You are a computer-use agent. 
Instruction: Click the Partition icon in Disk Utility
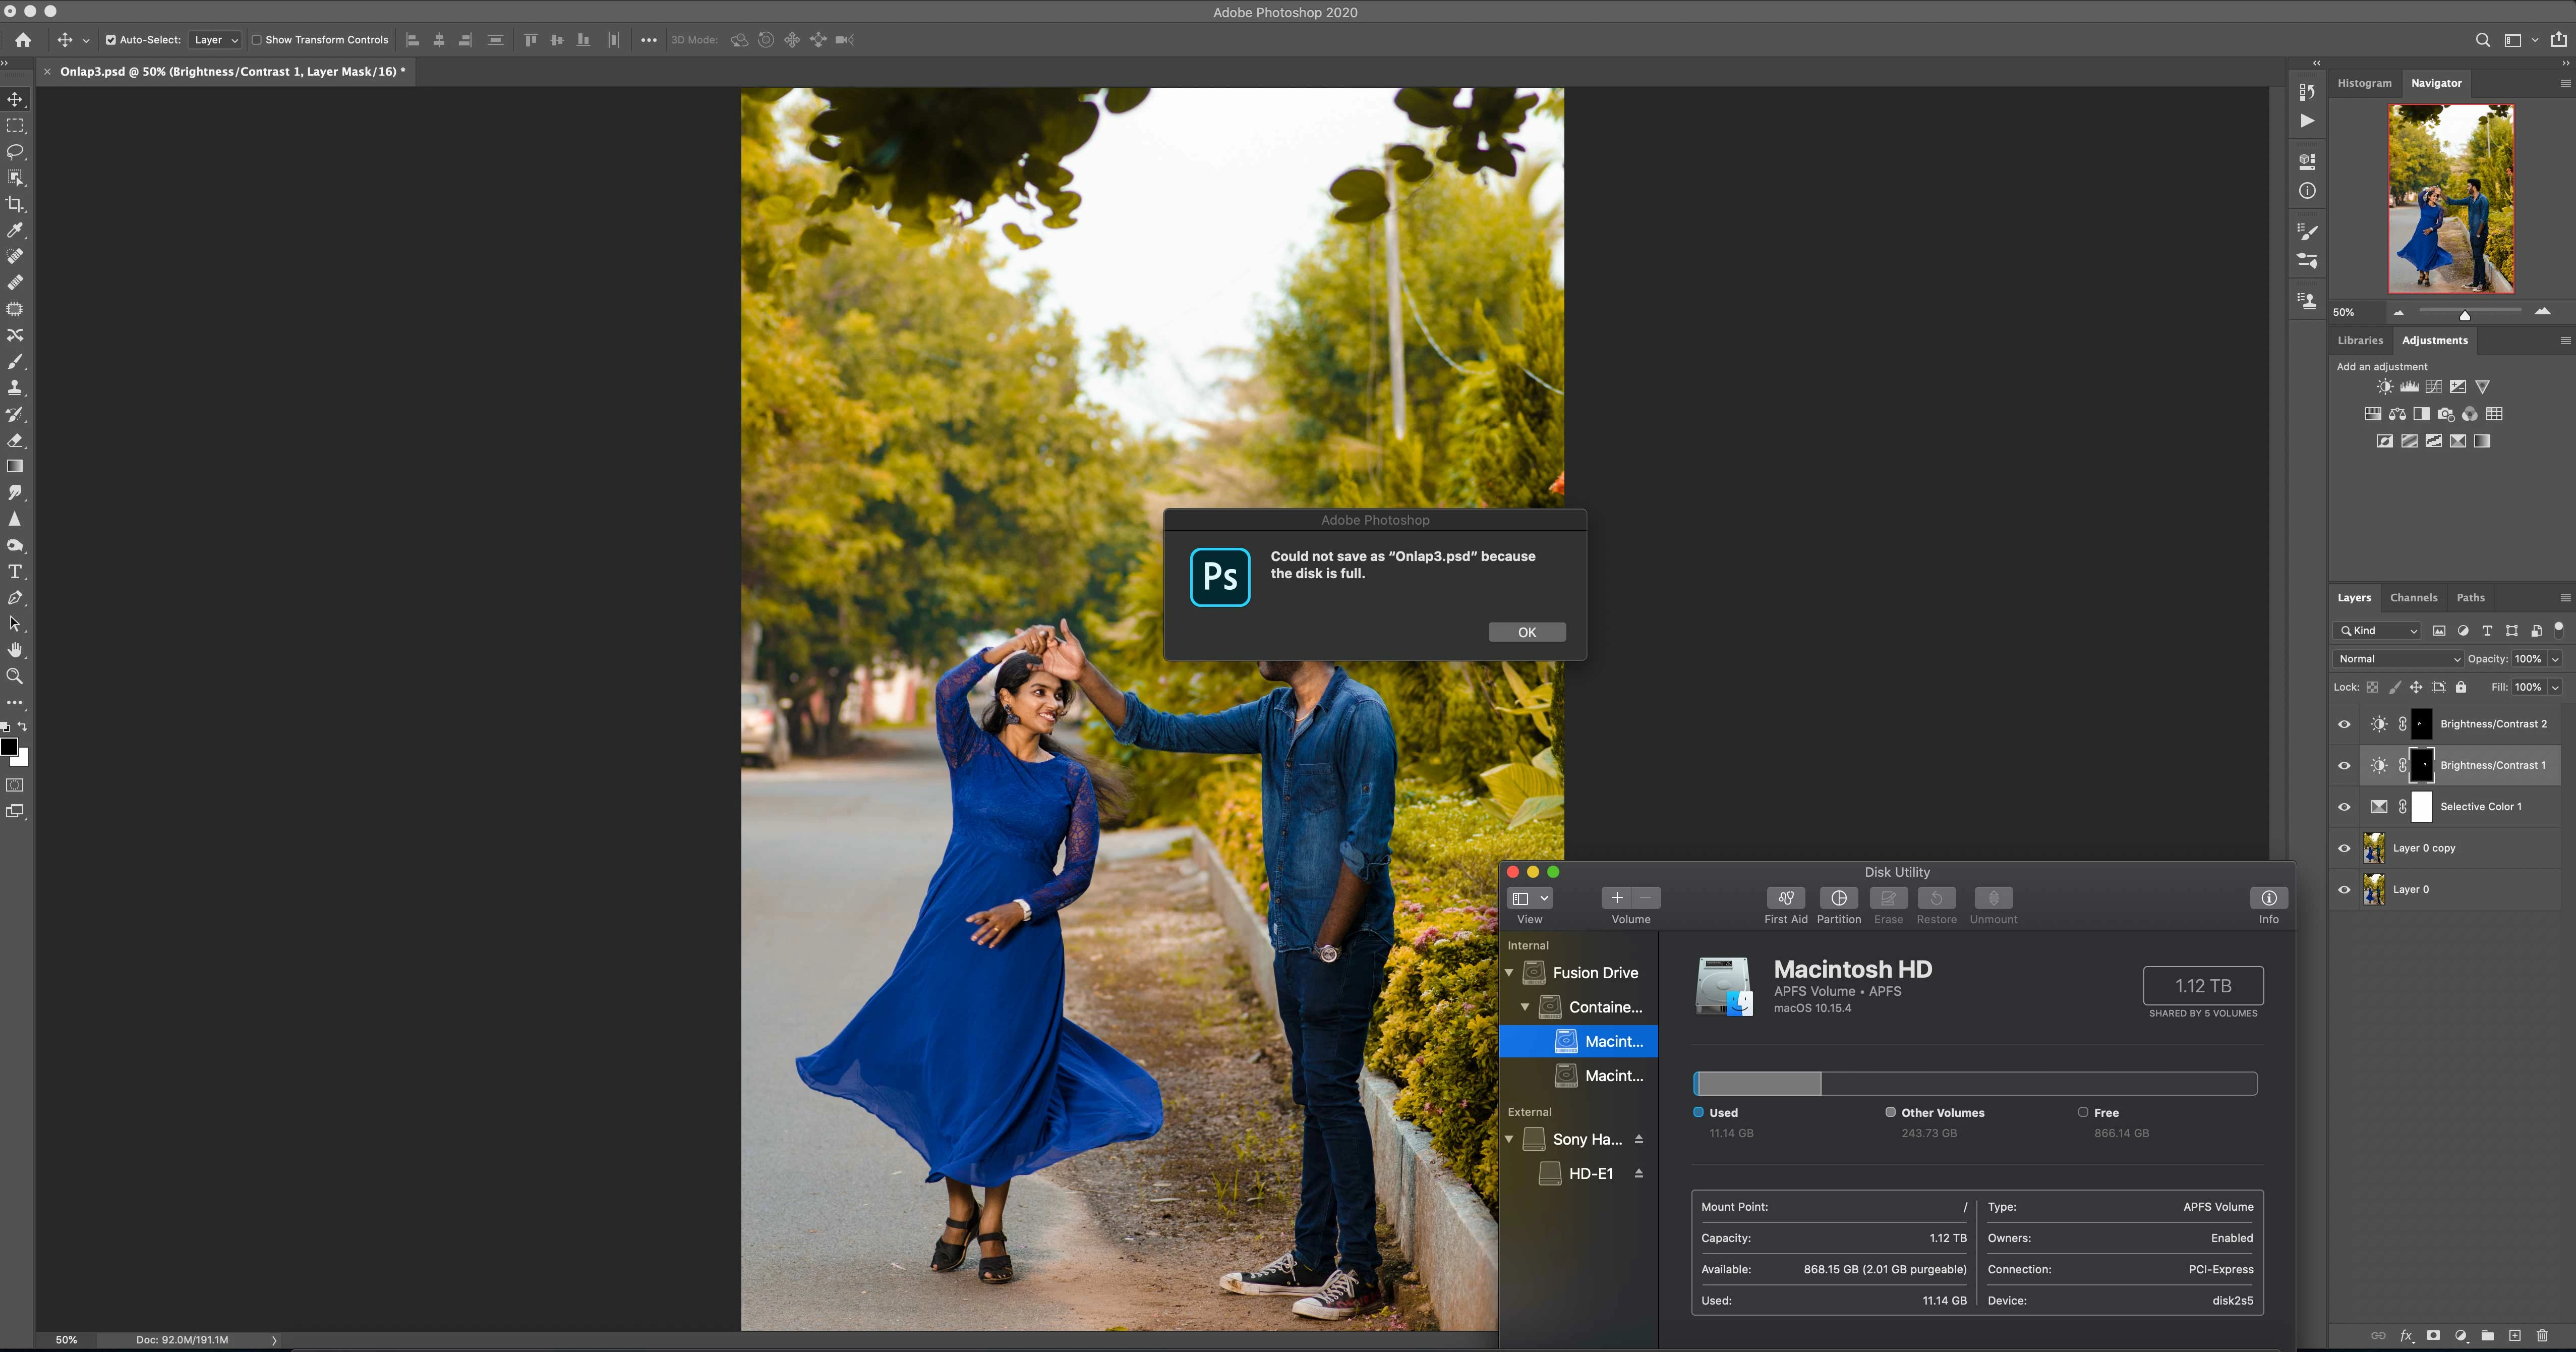pos(1838,898)
